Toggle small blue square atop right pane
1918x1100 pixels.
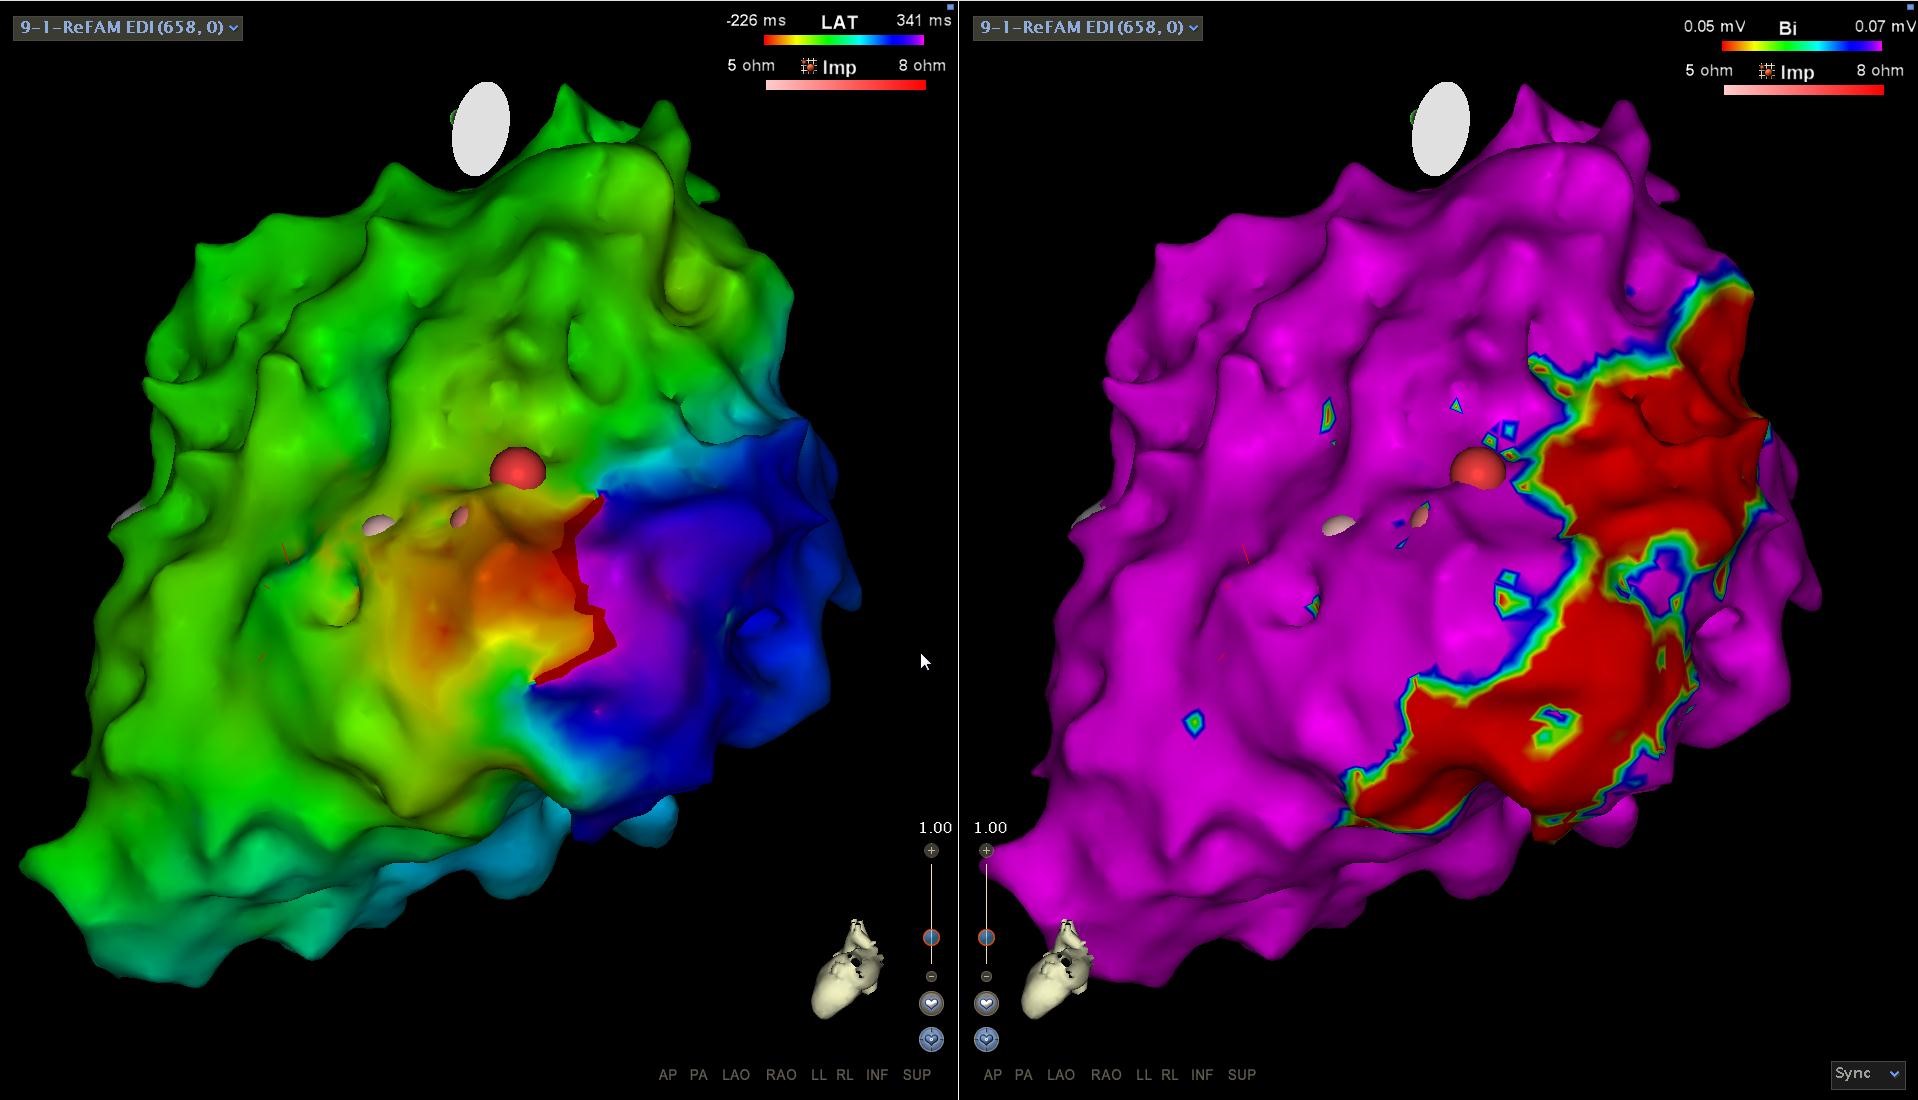coord(1910,6)
